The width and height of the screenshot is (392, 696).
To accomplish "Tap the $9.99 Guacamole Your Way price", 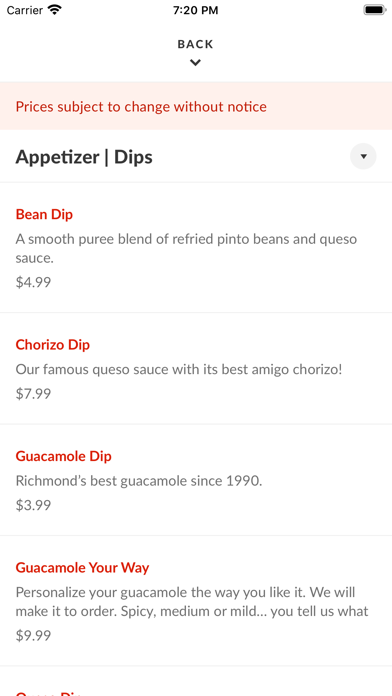I will 33,636.
